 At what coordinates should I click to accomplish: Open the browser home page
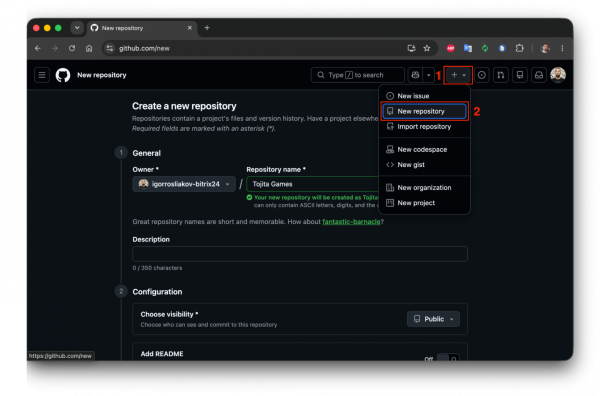pyautogui.click(x=89, y=48)
